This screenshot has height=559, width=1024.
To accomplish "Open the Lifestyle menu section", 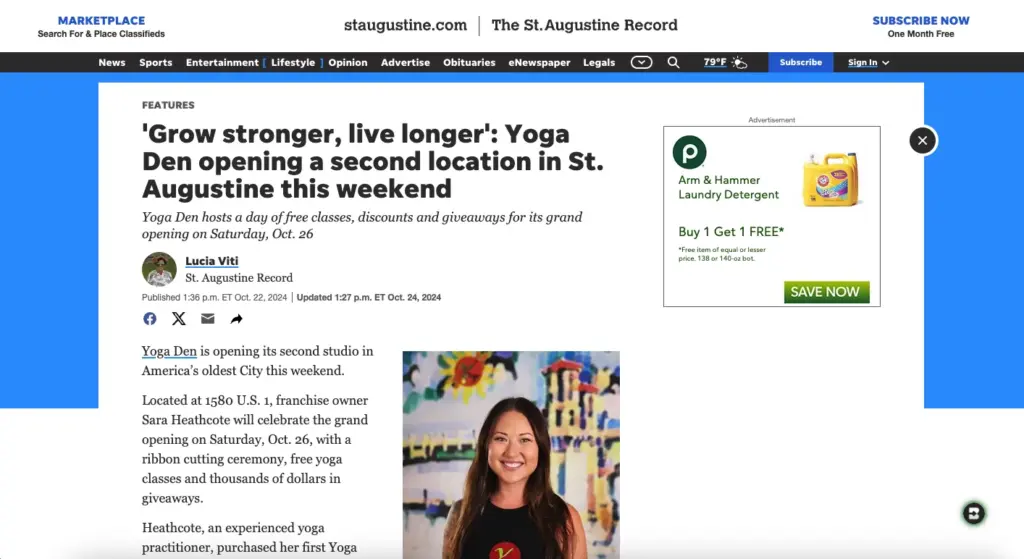I will (x=293, y=63).
